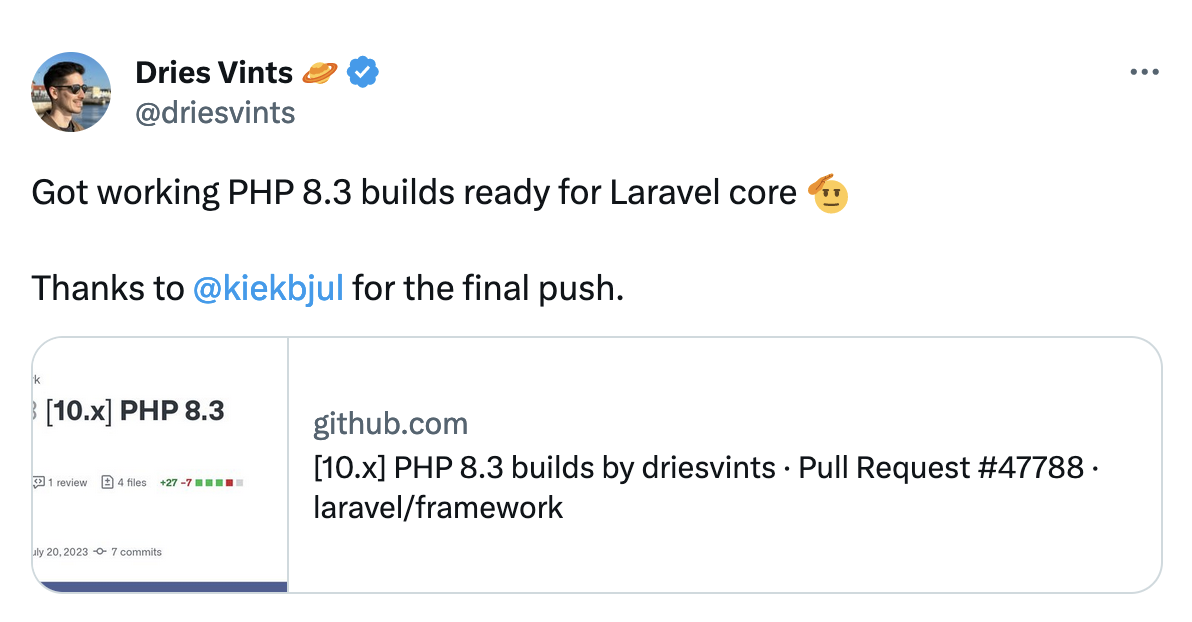Open the @driesvints handle
Viewport: 1192px width, 622px height.
215,113
